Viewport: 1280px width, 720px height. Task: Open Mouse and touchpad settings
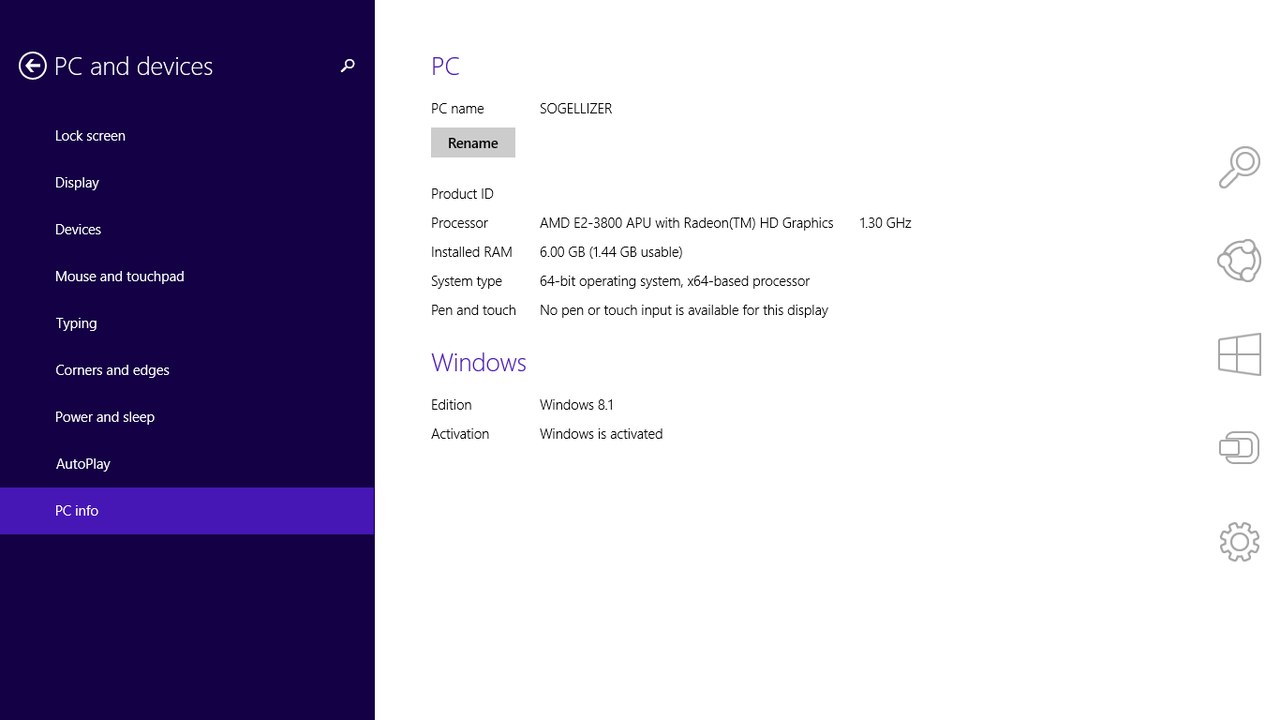point(187,277)
